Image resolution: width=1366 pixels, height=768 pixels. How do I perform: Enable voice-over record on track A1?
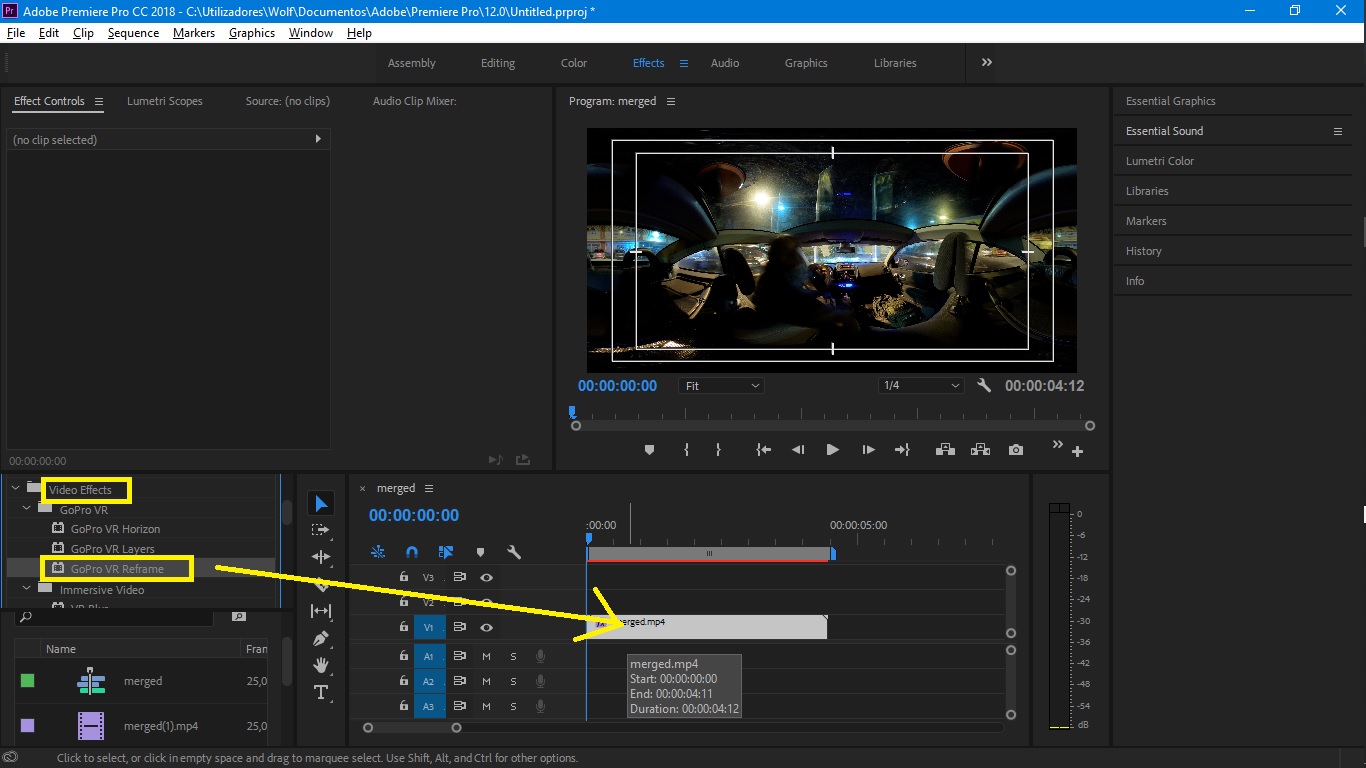541,656
